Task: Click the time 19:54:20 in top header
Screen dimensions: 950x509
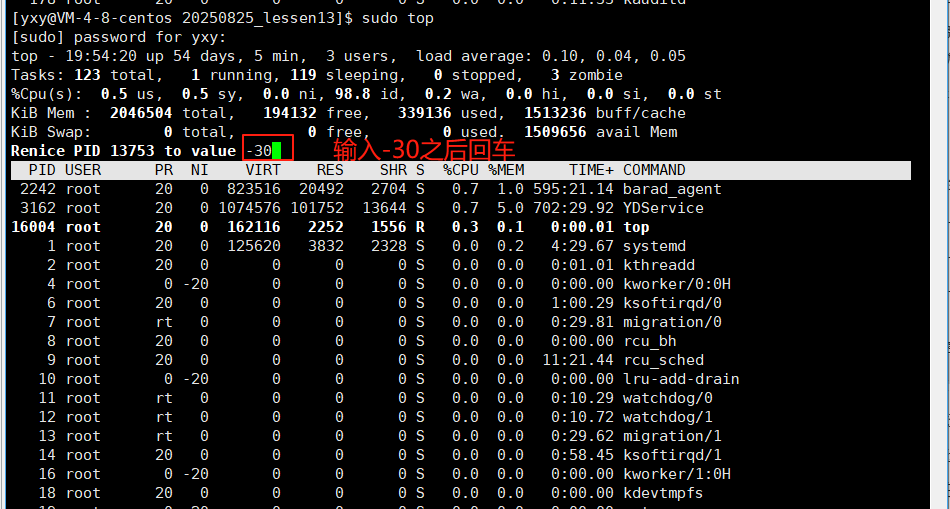Action: pos(101,56)
